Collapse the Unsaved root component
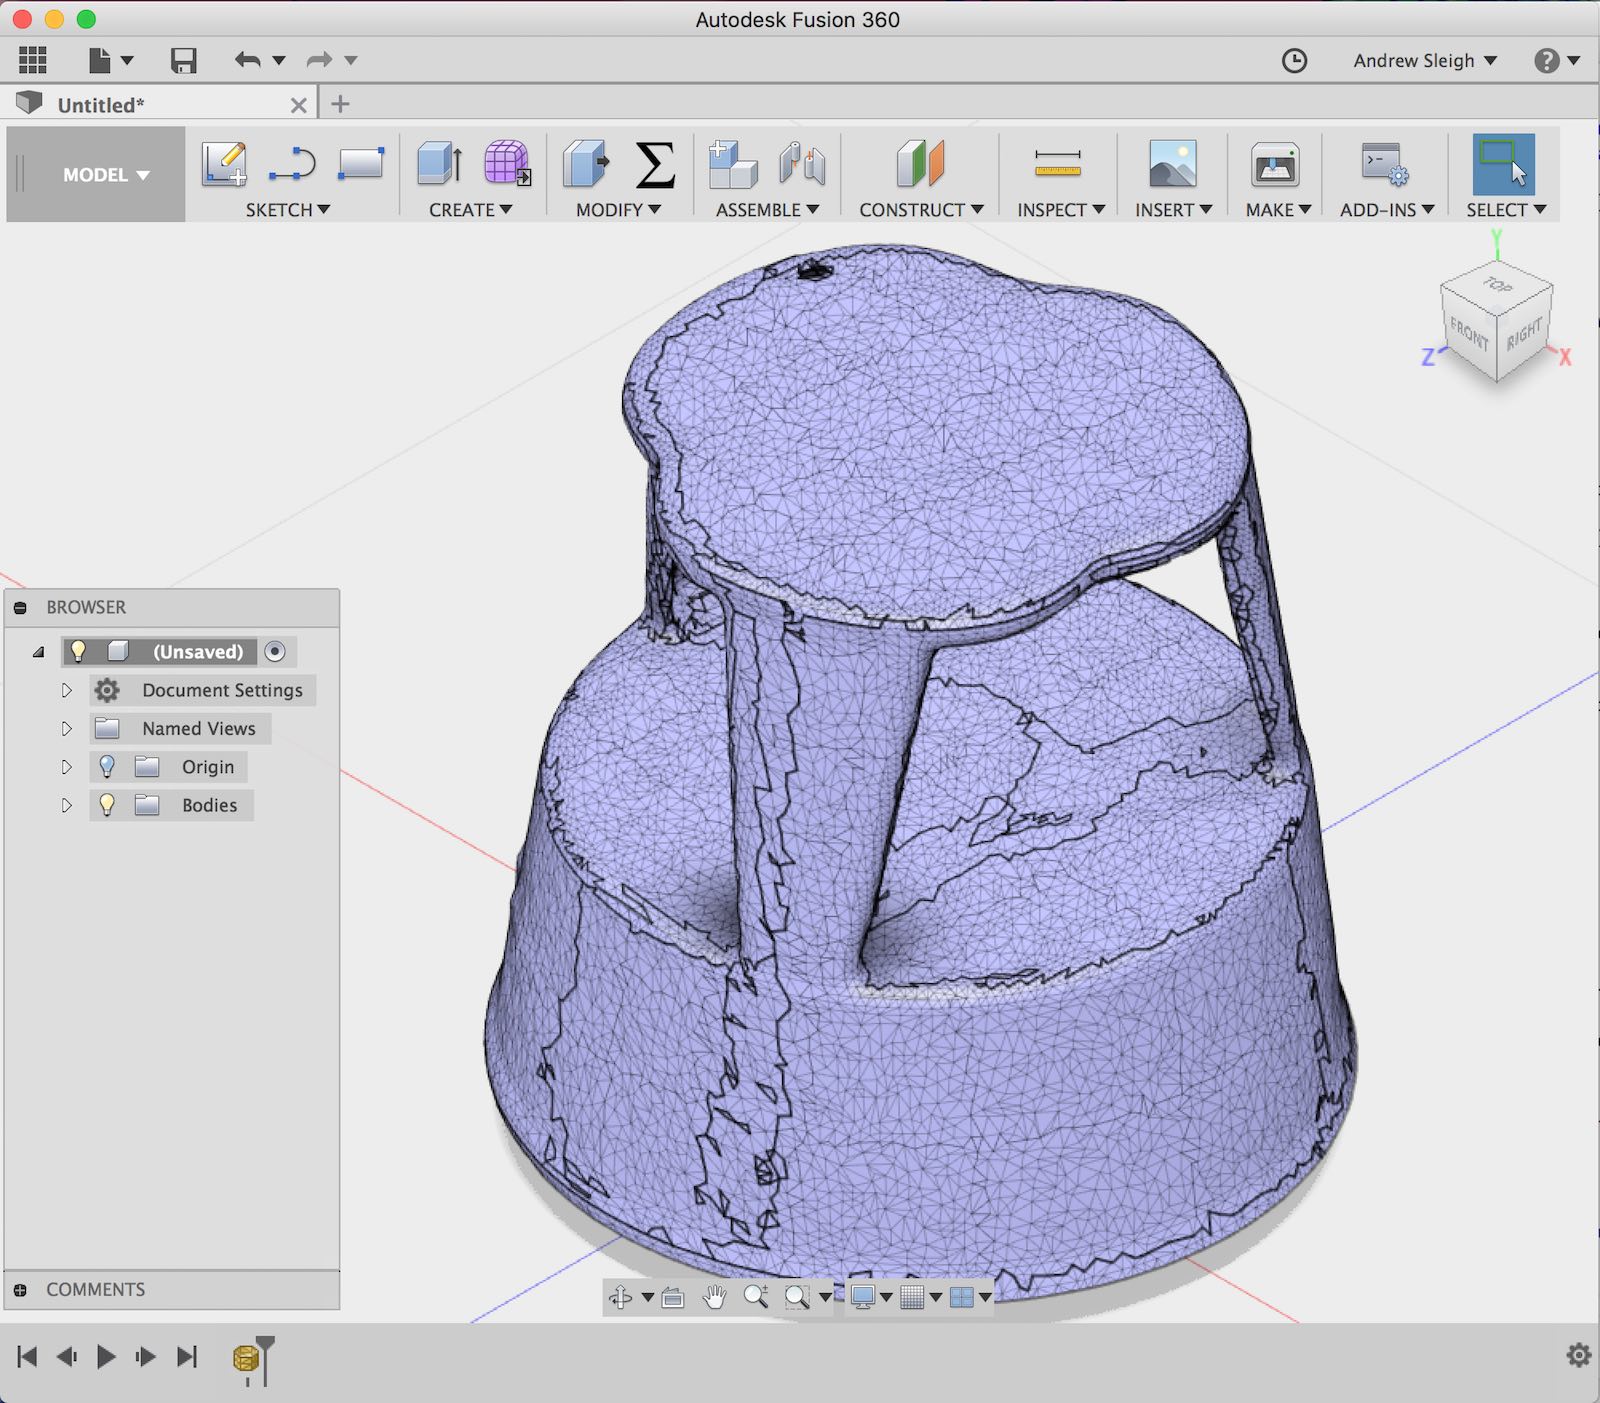The image size is (1600, 1403). [38, 652]
